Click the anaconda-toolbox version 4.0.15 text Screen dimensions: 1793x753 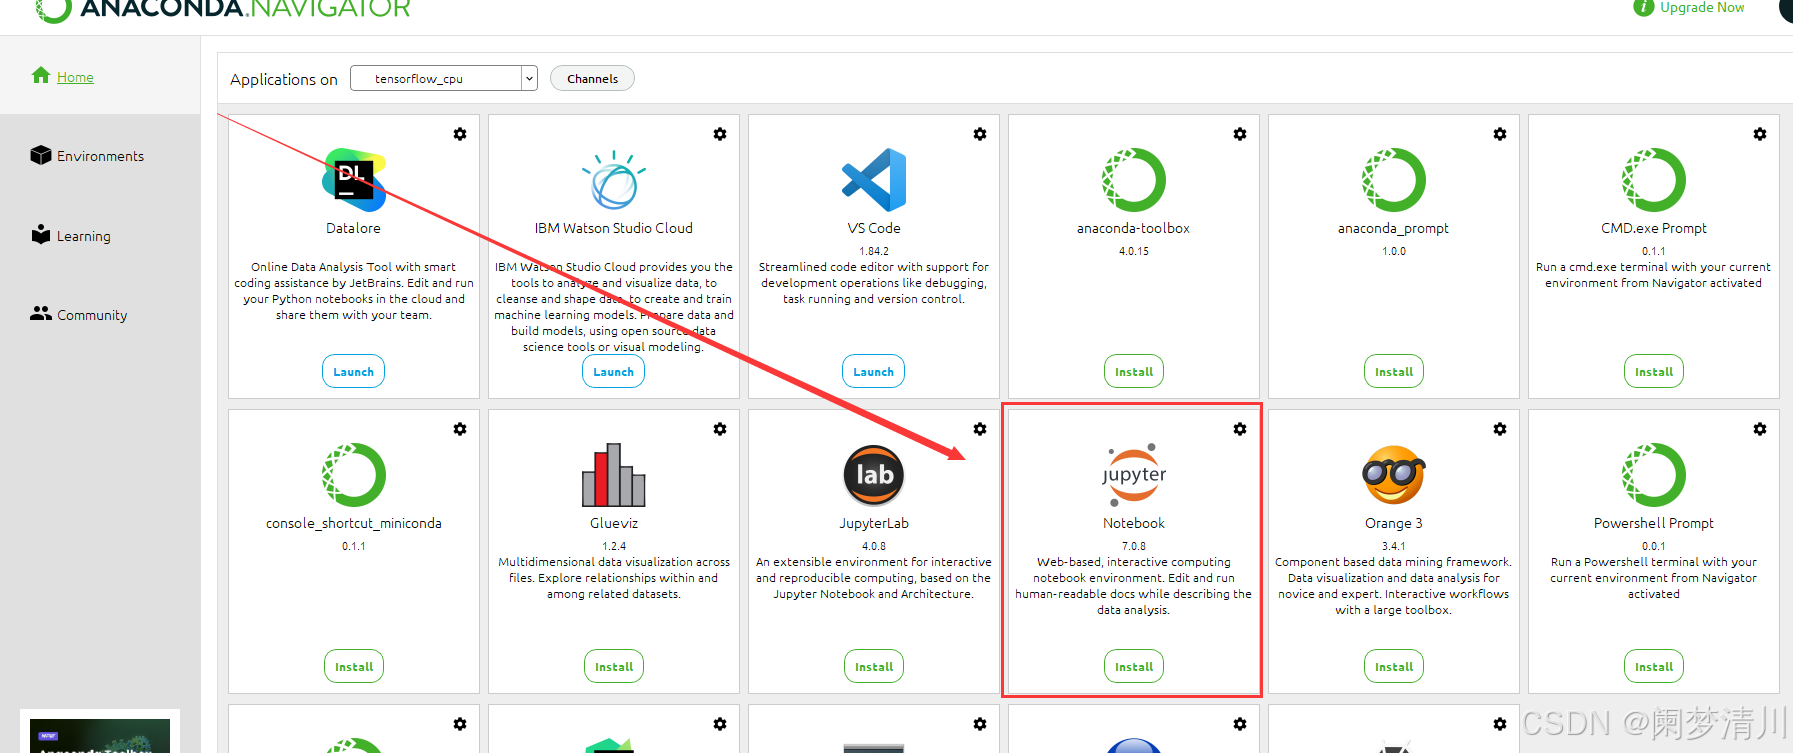pos(1134,251)
